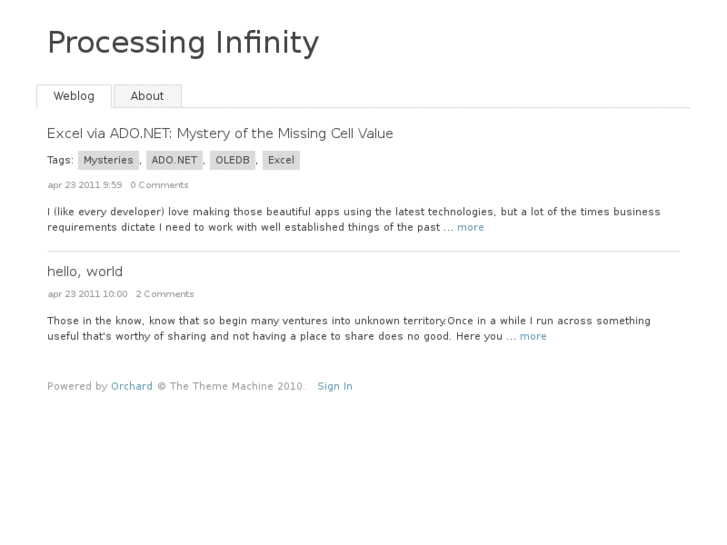Filter posts by the OLEDB tag
The height and width of the screenshot is (545, 727).
tap(232, 160)
